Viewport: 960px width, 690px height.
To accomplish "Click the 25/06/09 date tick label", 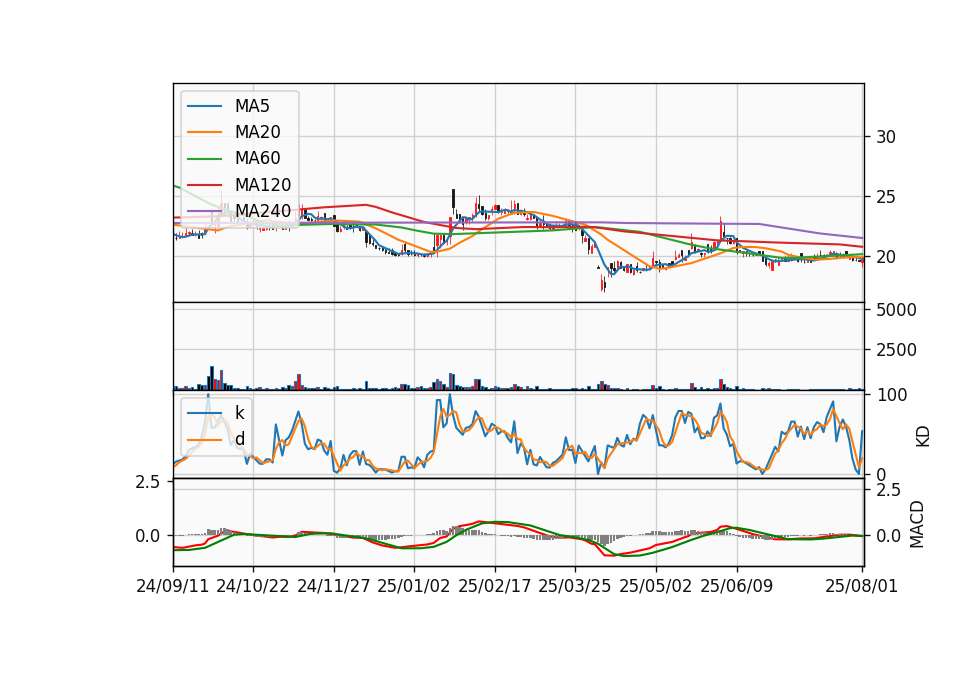I will (x=737, y=586).
